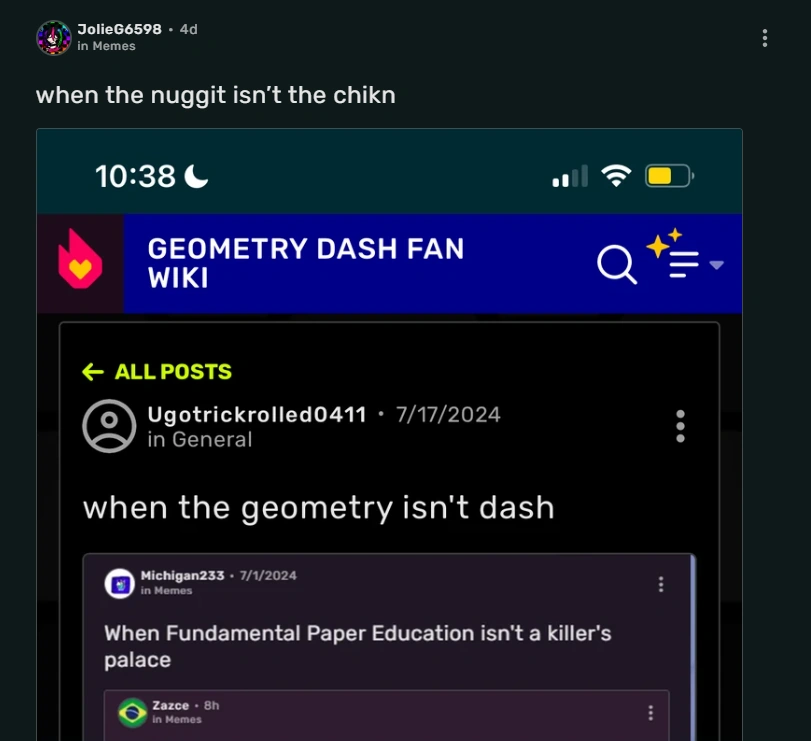
Task: Open three-dot menu on Ugotrickrolled0411's post
Action: coord(681,427)
